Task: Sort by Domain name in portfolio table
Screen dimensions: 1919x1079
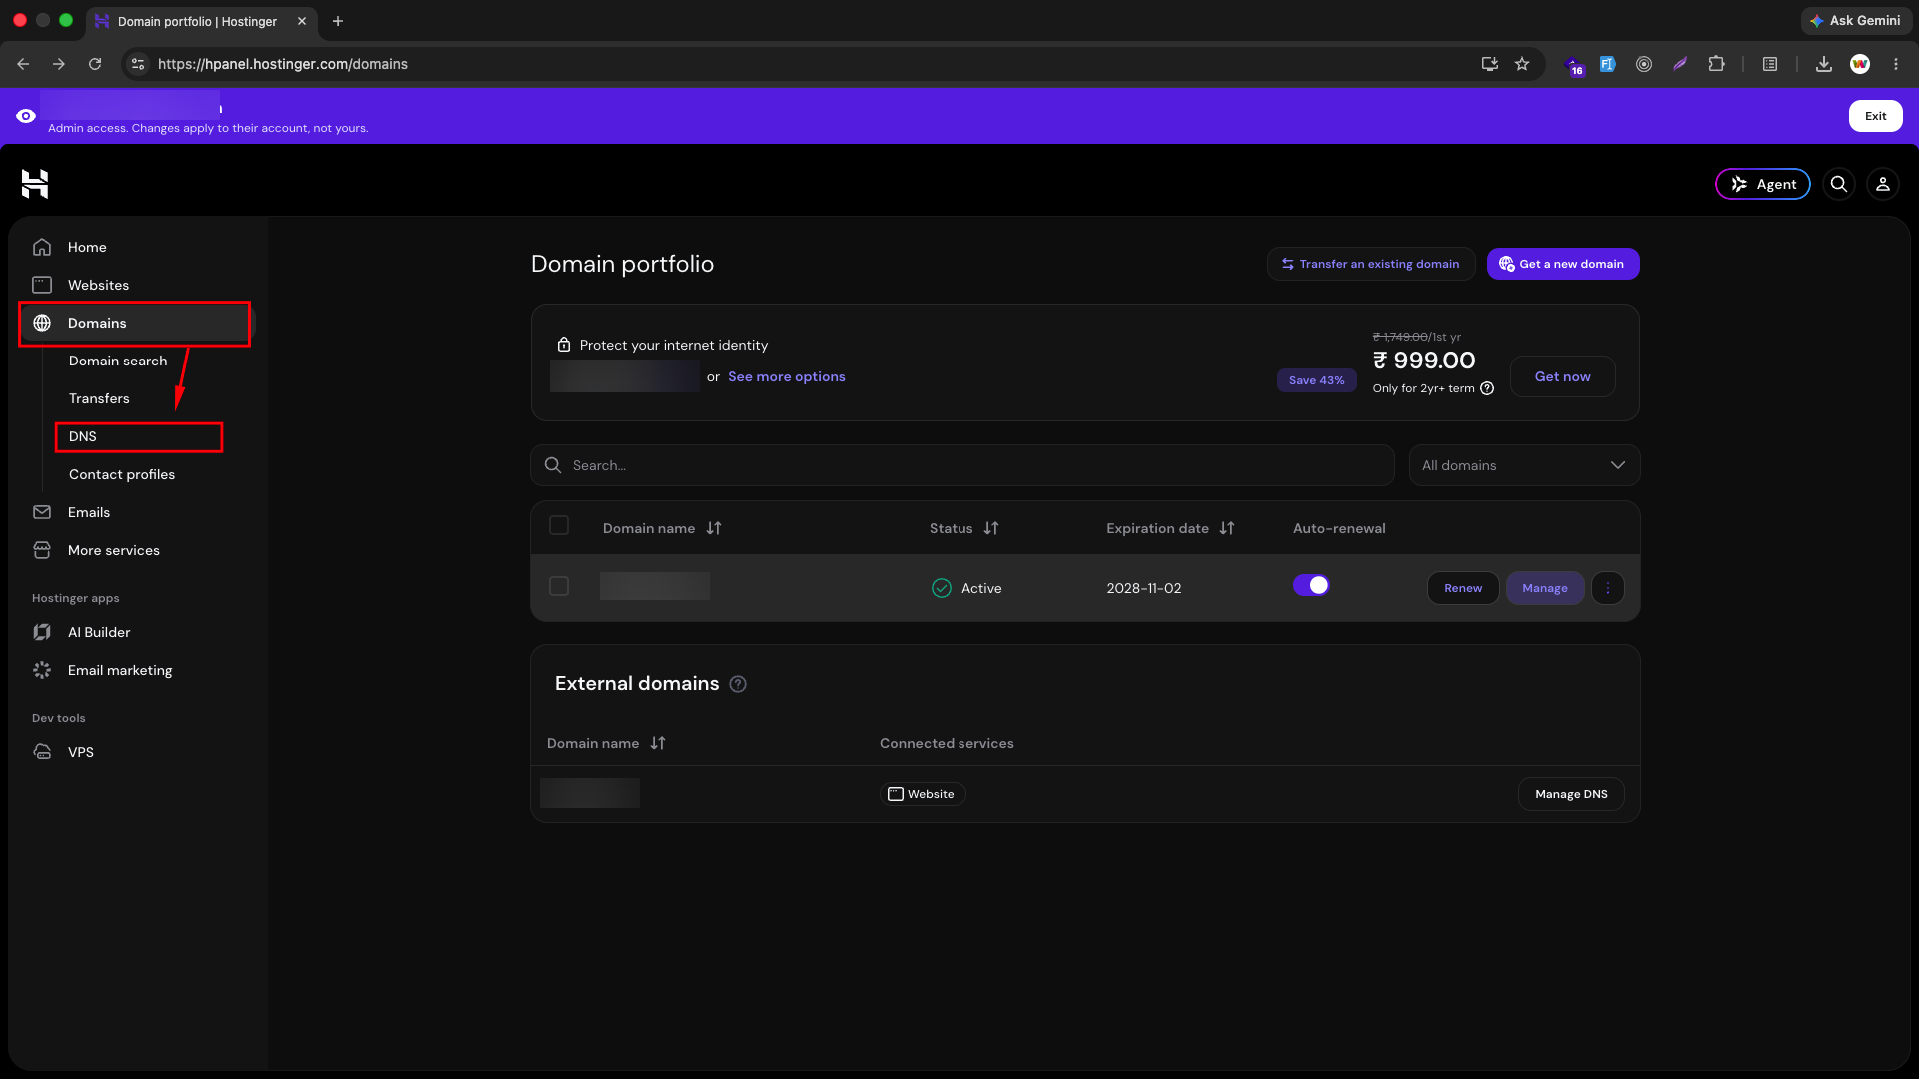Action: (x=714, y=528)
